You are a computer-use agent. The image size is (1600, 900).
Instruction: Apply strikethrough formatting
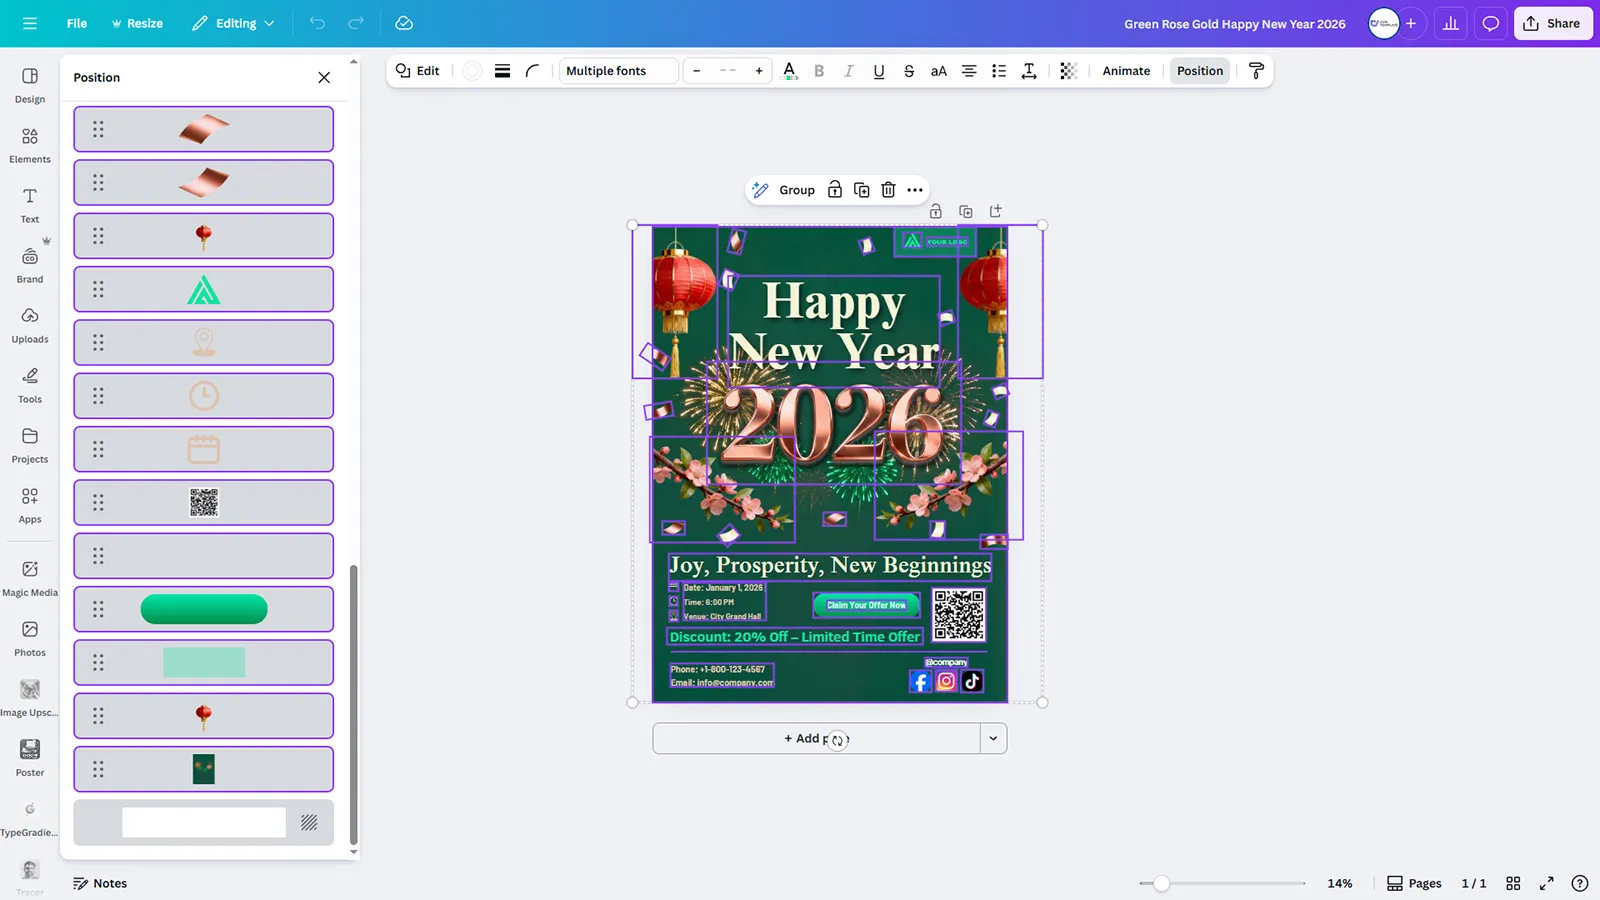(908, 71)
